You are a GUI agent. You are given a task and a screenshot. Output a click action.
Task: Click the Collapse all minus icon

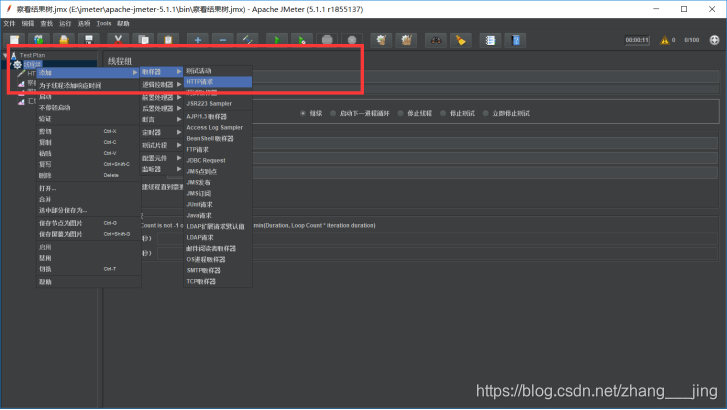pos(223,40)
